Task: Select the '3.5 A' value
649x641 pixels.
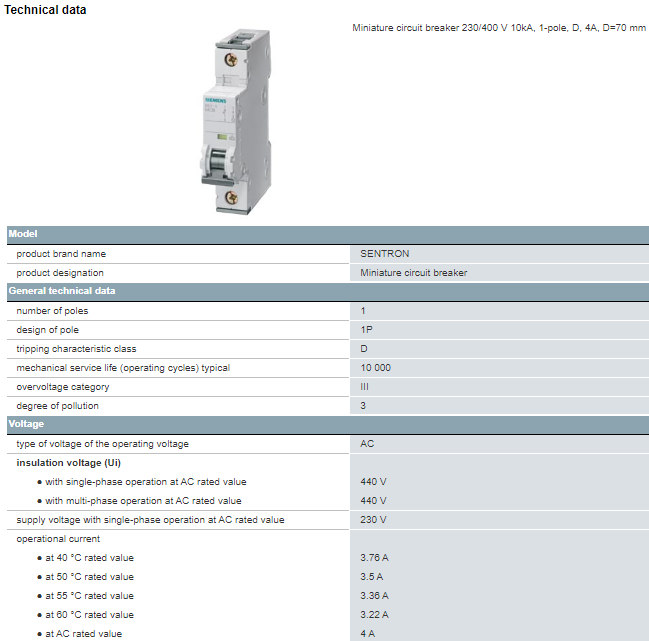Action: click(x=372, y=577)
